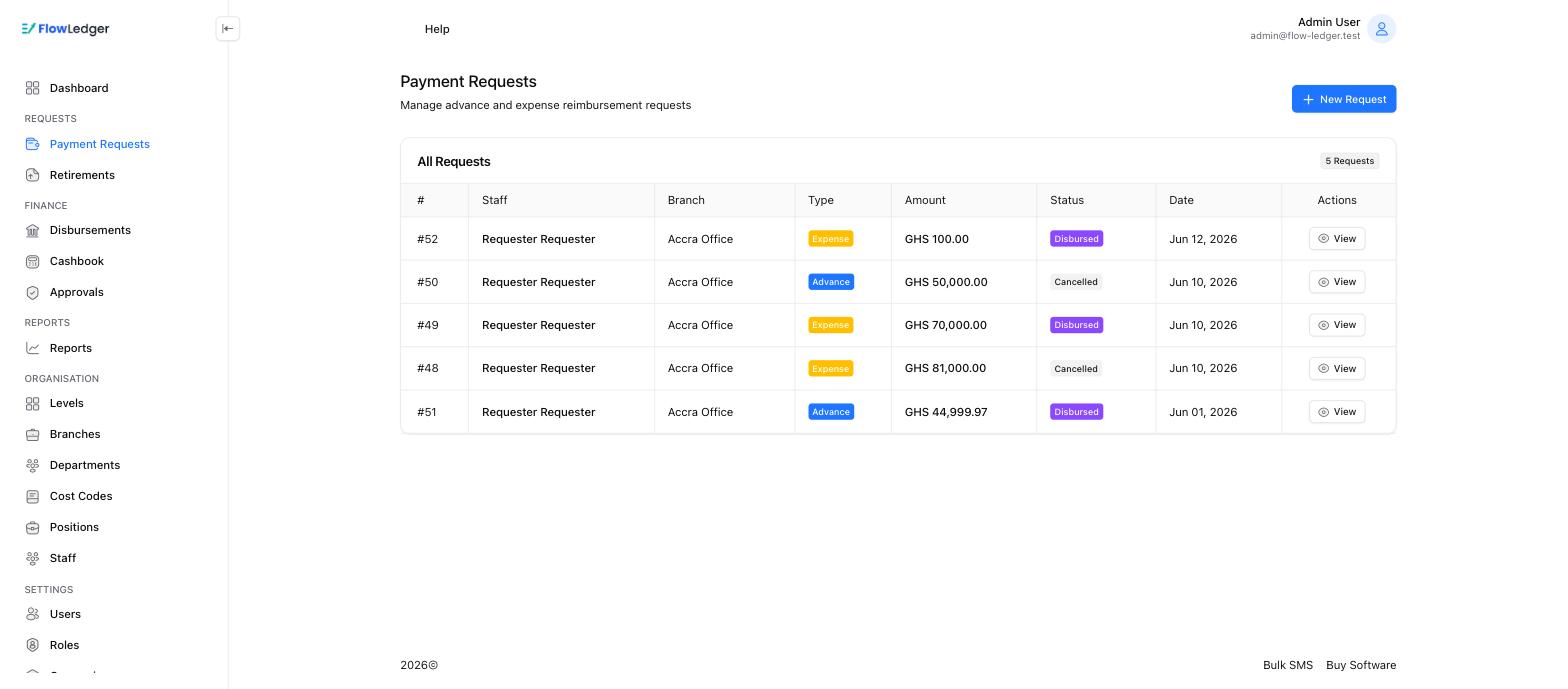The height and width of the screenshot is (689, 1568).
Task: Go to Retirements in the sidebar
Action: (x=82, y=175)
